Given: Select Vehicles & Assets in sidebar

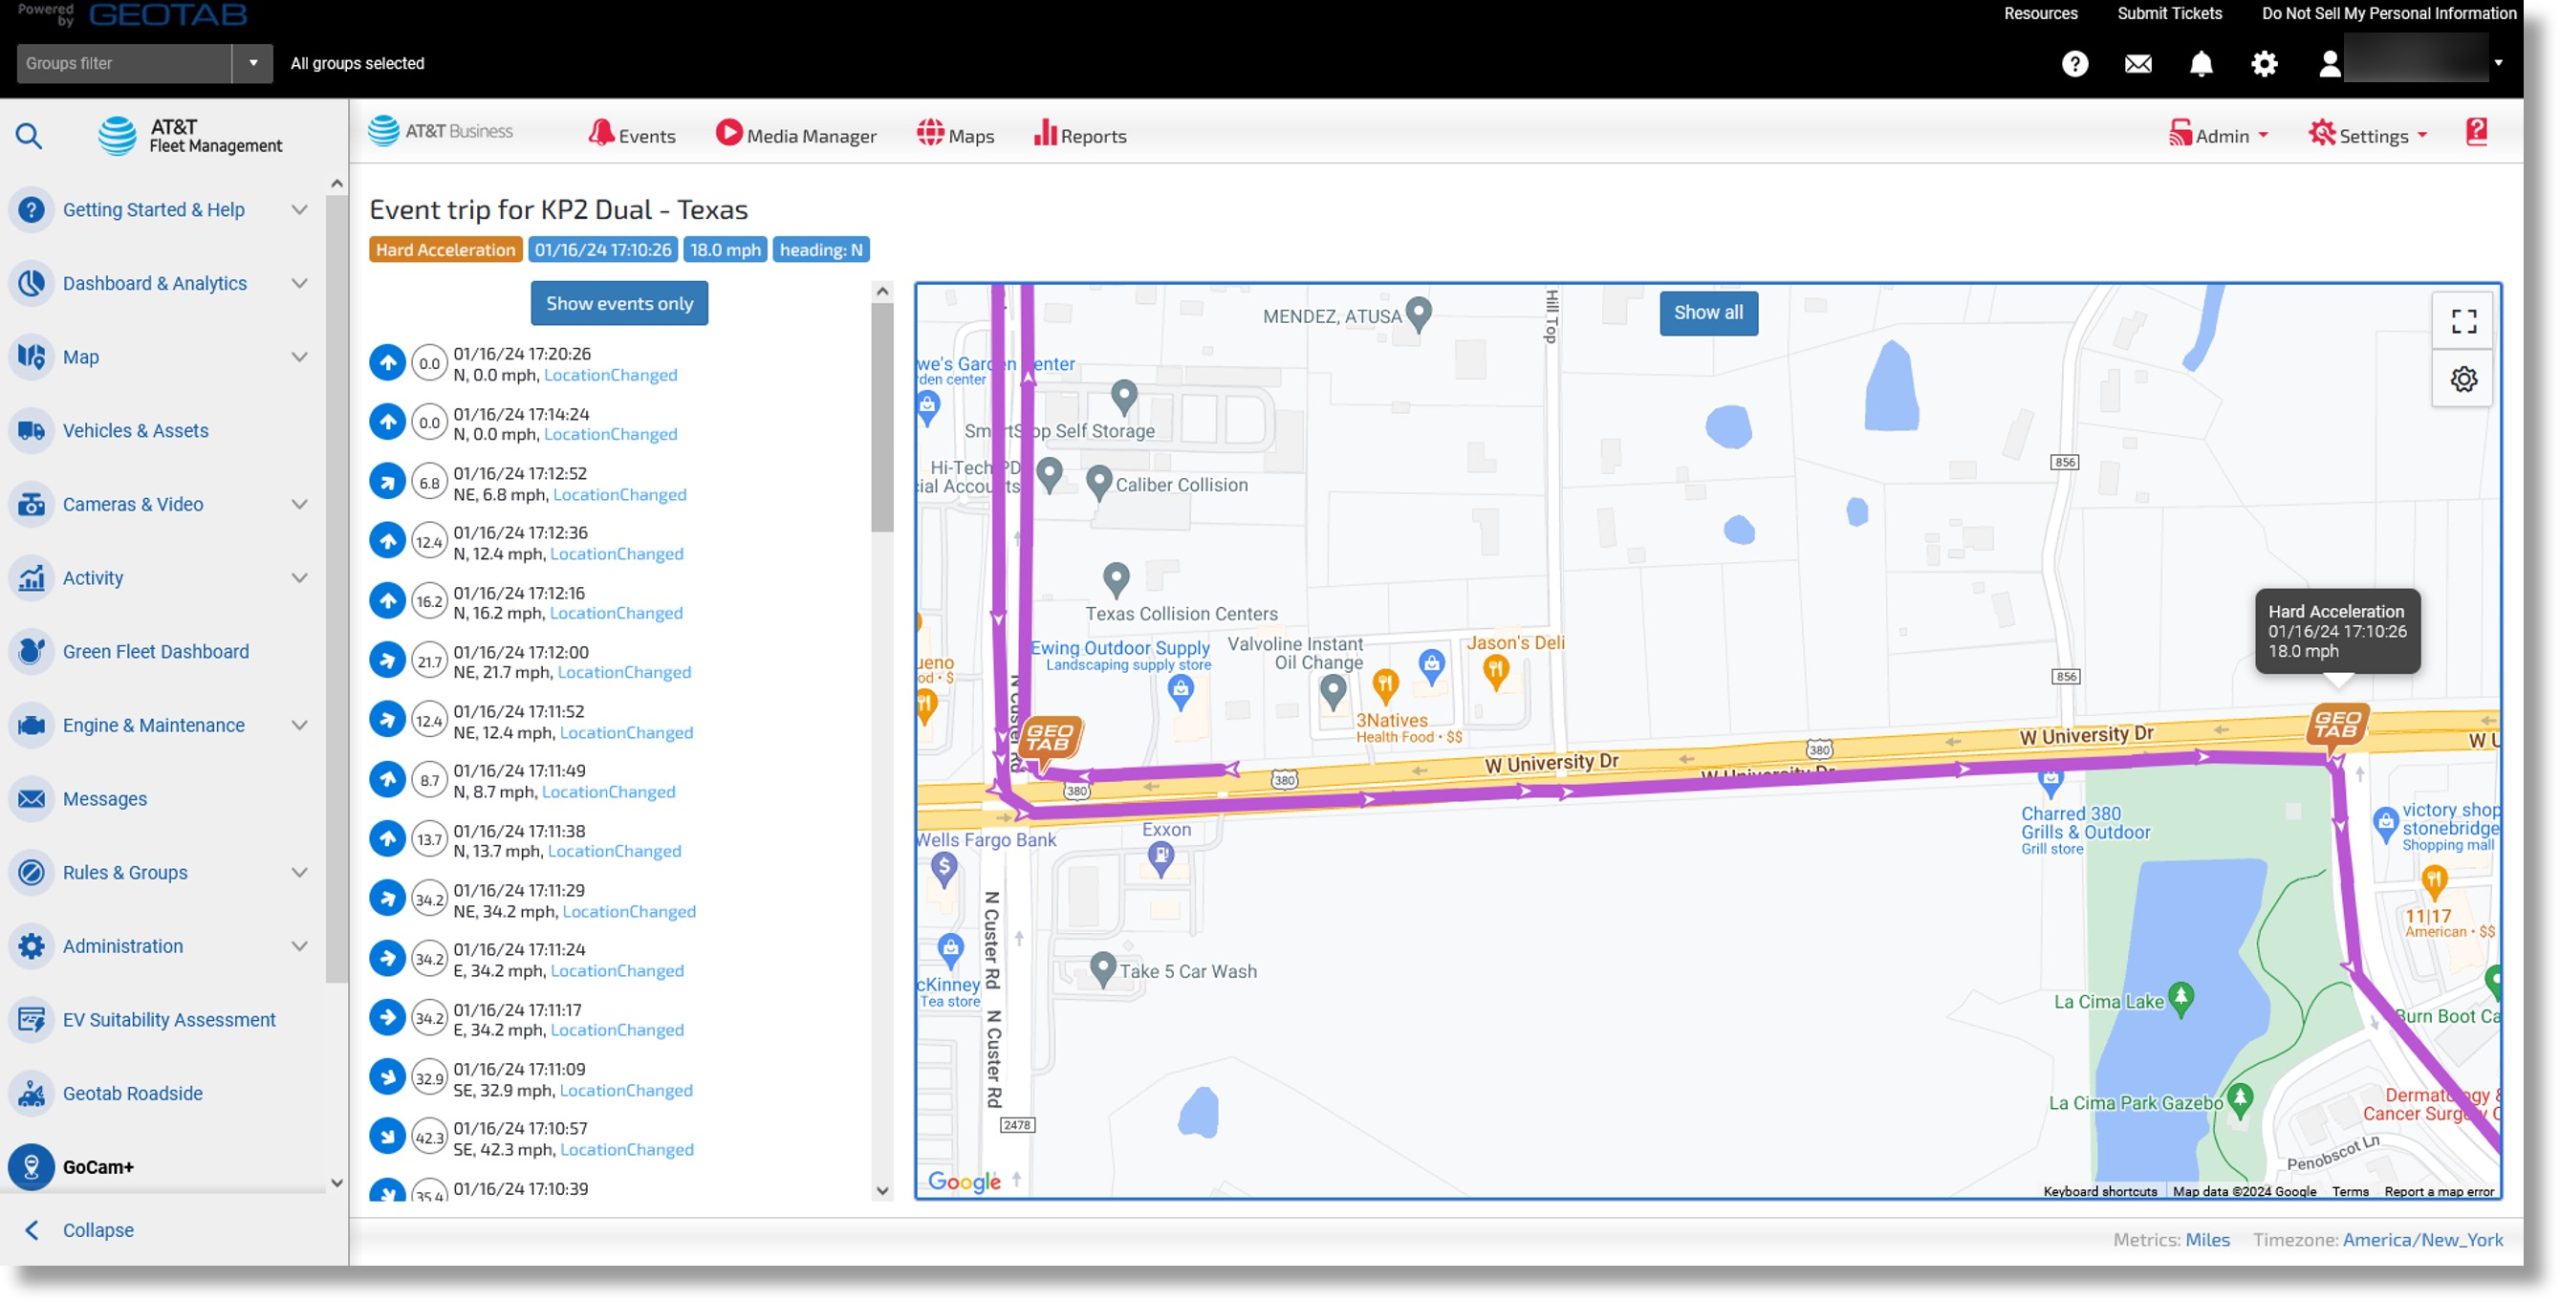Looking at the screenshot, I should [136, 431].
